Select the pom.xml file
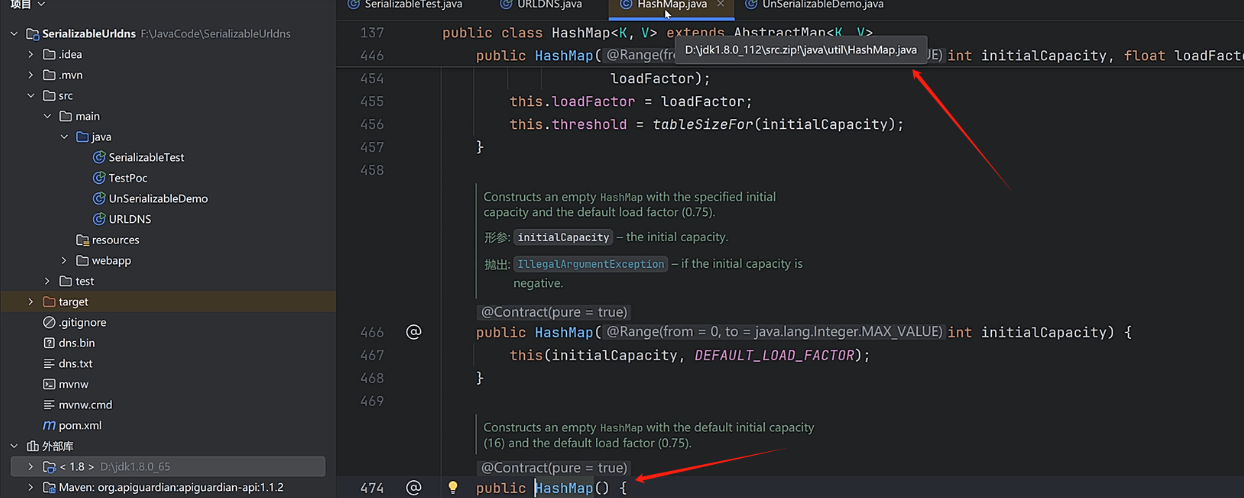The height and width of the screenshot is (498, 1244). 80,425
